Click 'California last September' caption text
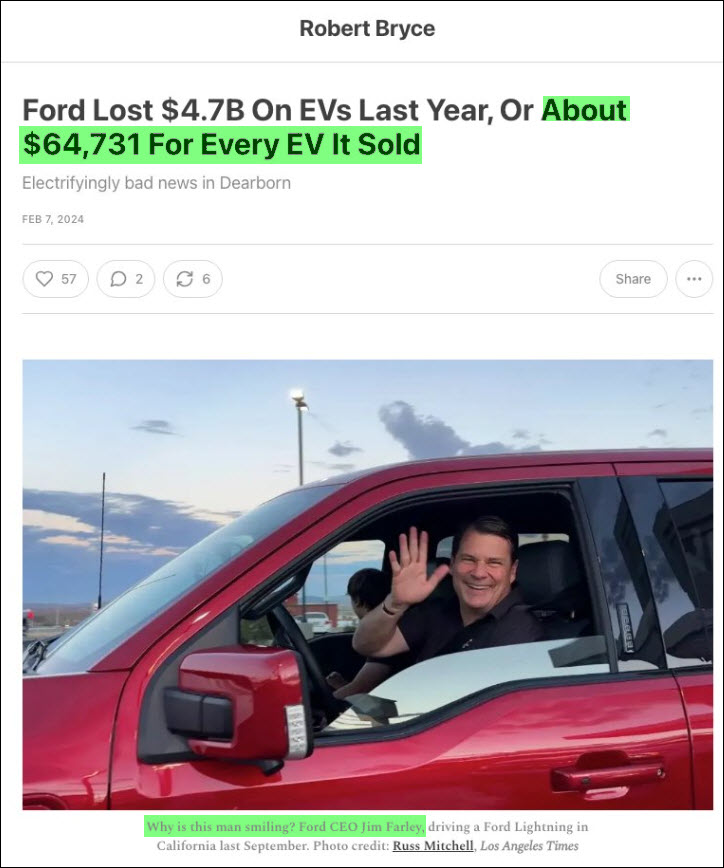The image size is (724, 868). (232, 846)
